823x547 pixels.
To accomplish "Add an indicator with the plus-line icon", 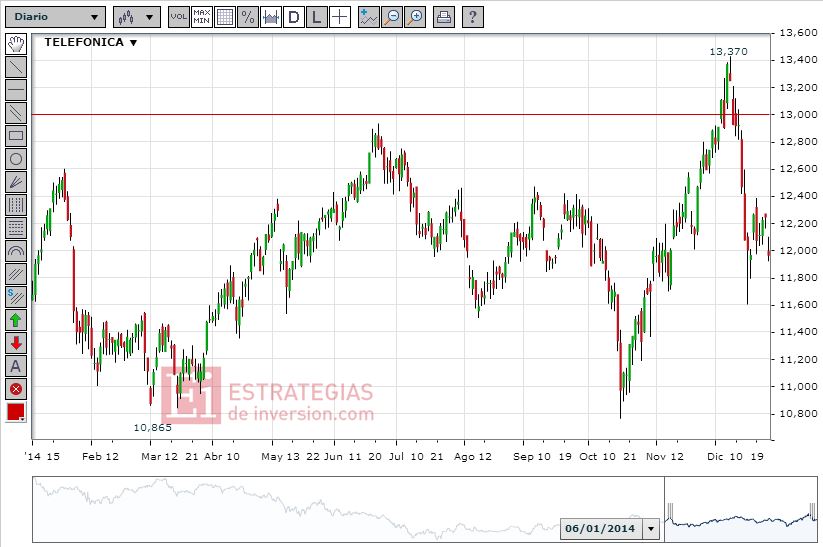I will 368,17.
